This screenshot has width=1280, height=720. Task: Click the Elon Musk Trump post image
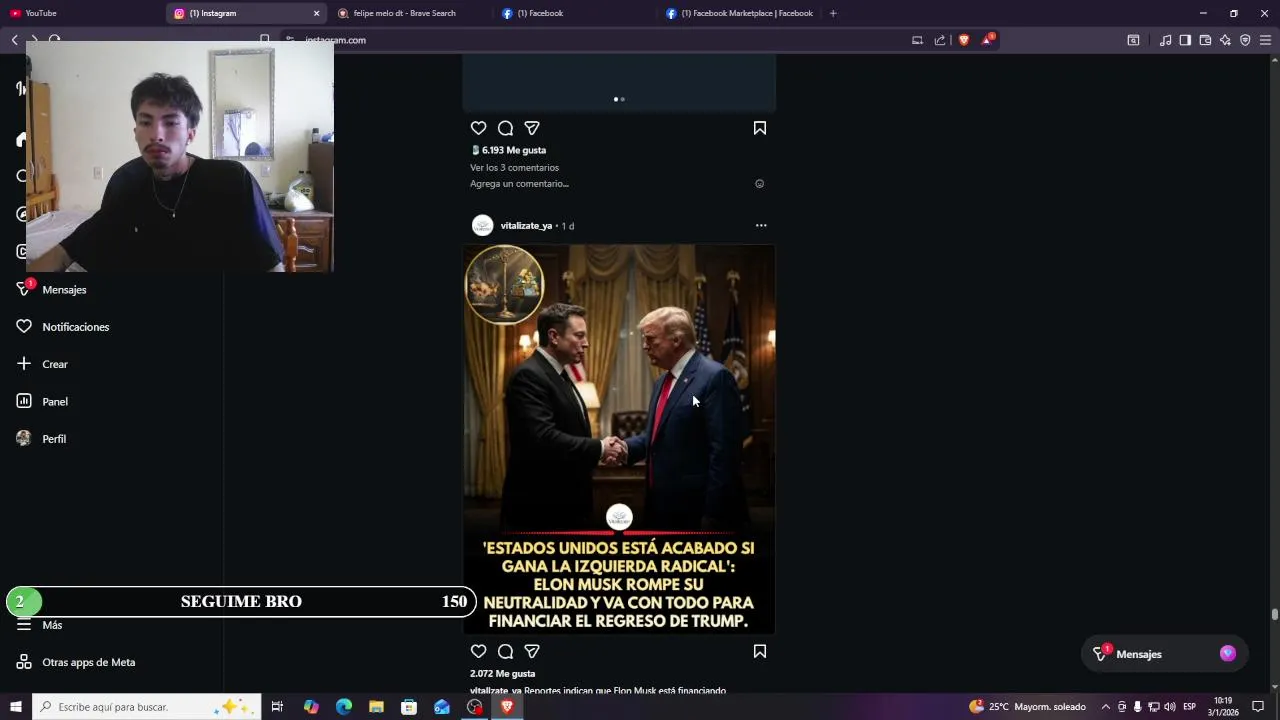[619, 440]
